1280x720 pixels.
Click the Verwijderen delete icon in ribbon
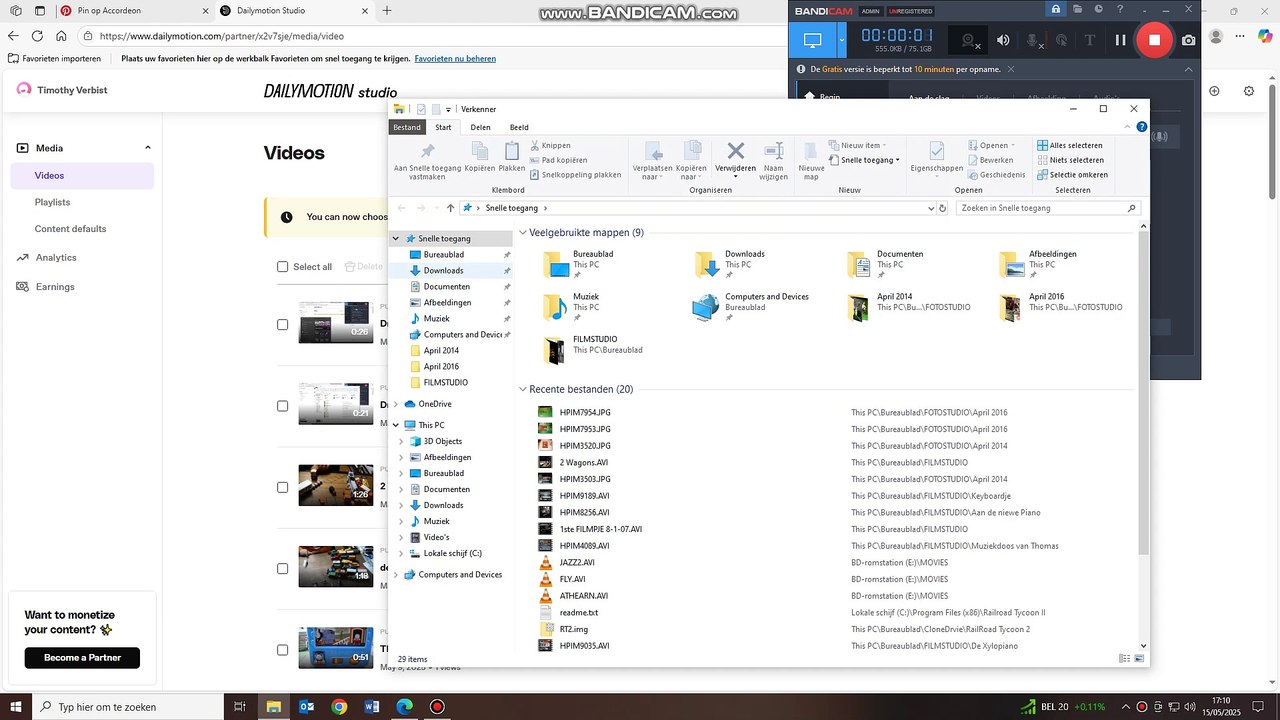[735, 151]
